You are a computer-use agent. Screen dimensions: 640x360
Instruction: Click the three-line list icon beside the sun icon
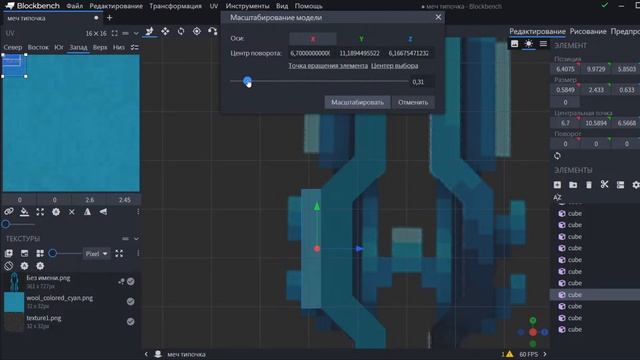(x=543, y=44)
